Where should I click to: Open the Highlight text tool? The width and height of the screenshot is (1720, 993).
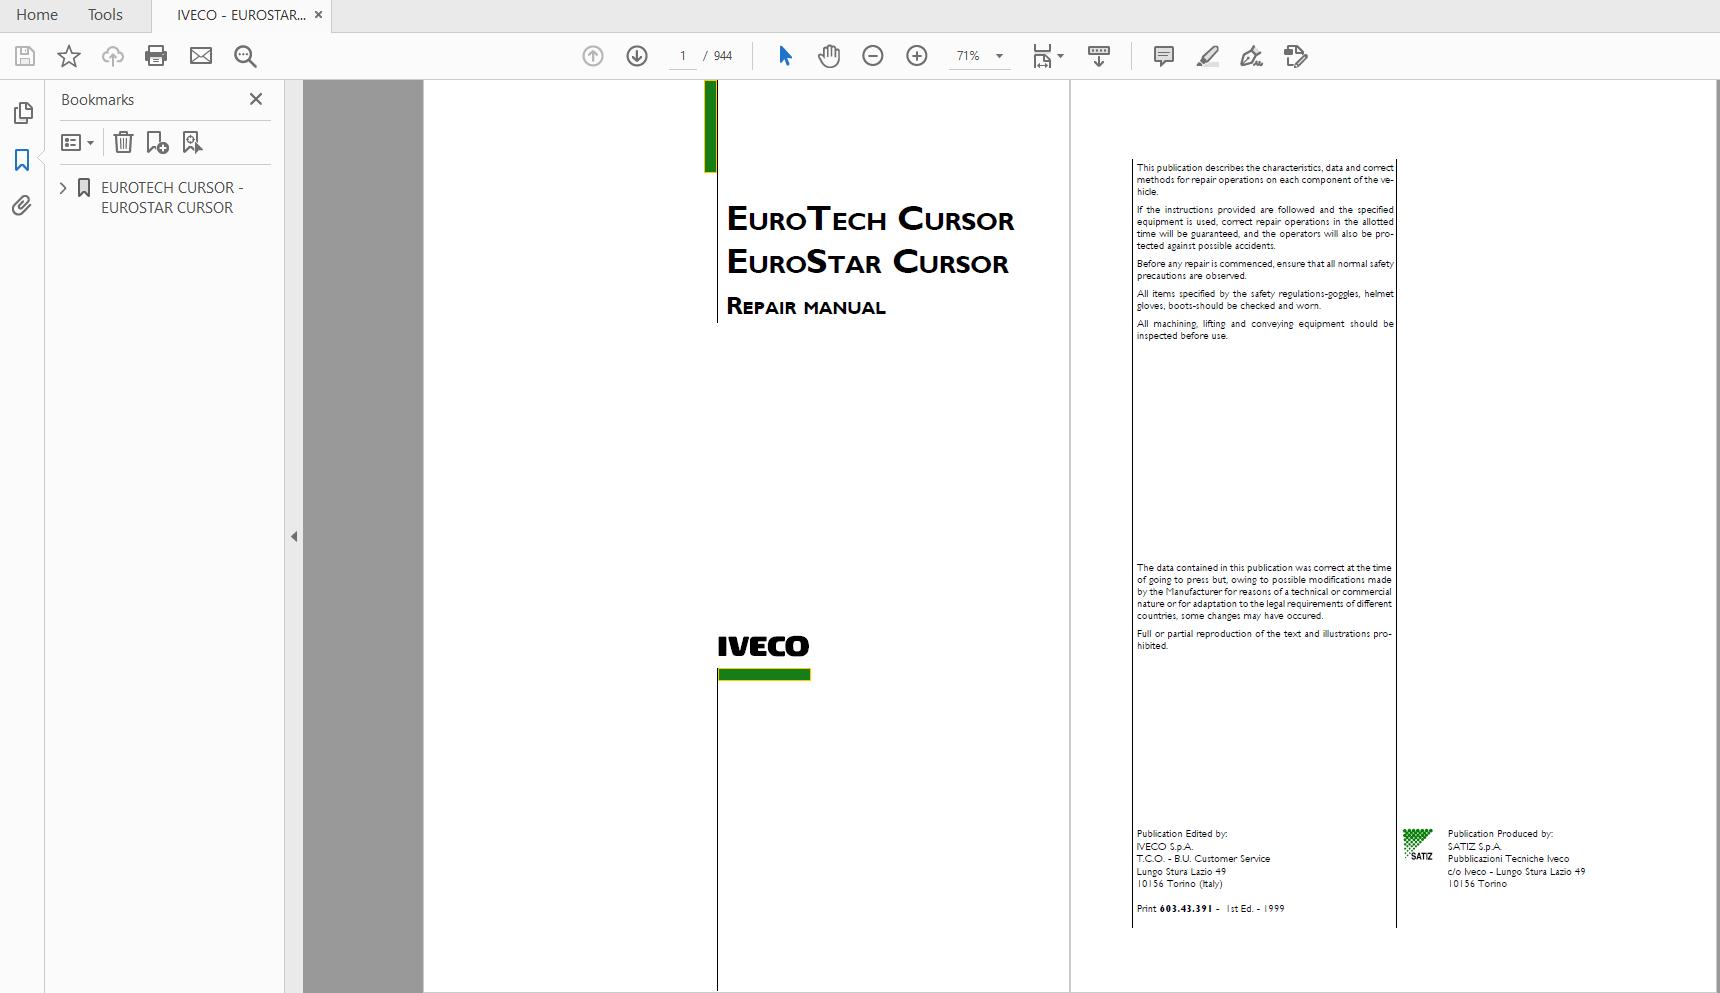1206,56
